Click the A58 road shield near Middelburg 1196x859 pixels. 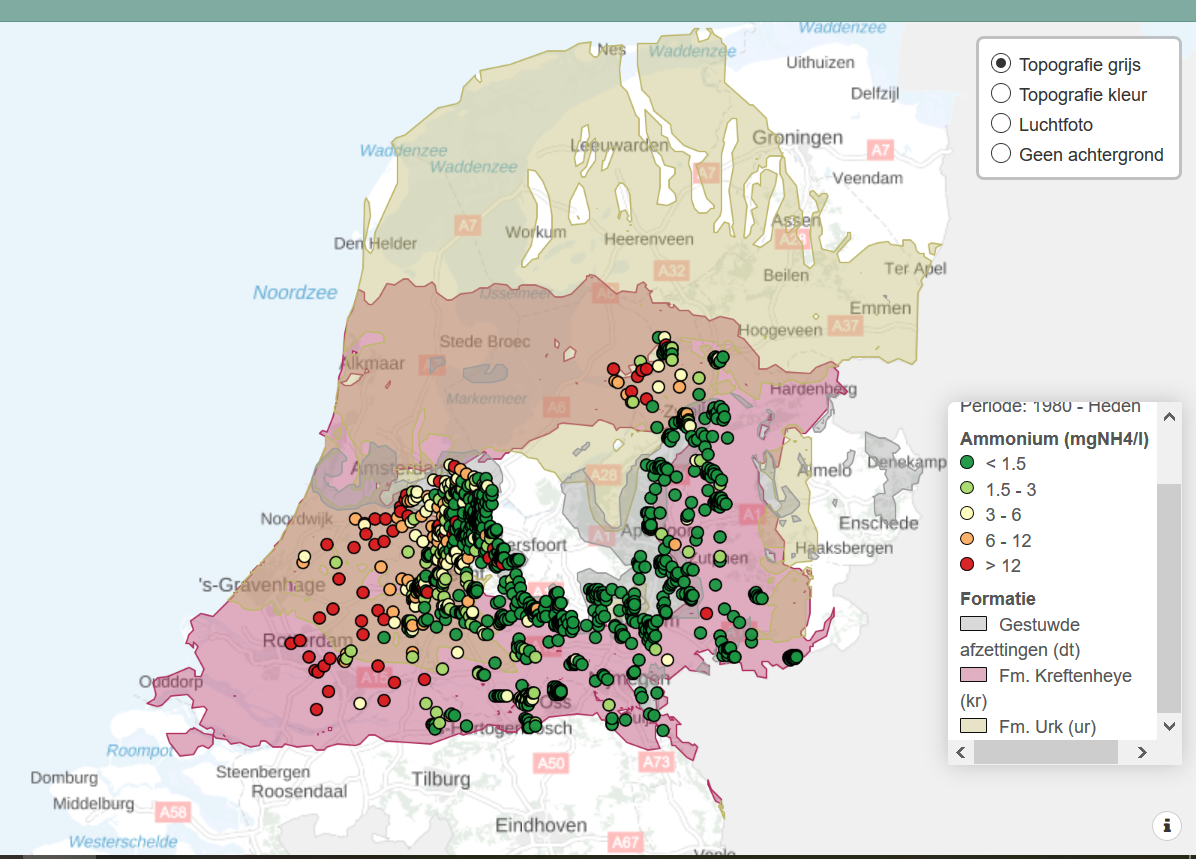click(173, 812)
